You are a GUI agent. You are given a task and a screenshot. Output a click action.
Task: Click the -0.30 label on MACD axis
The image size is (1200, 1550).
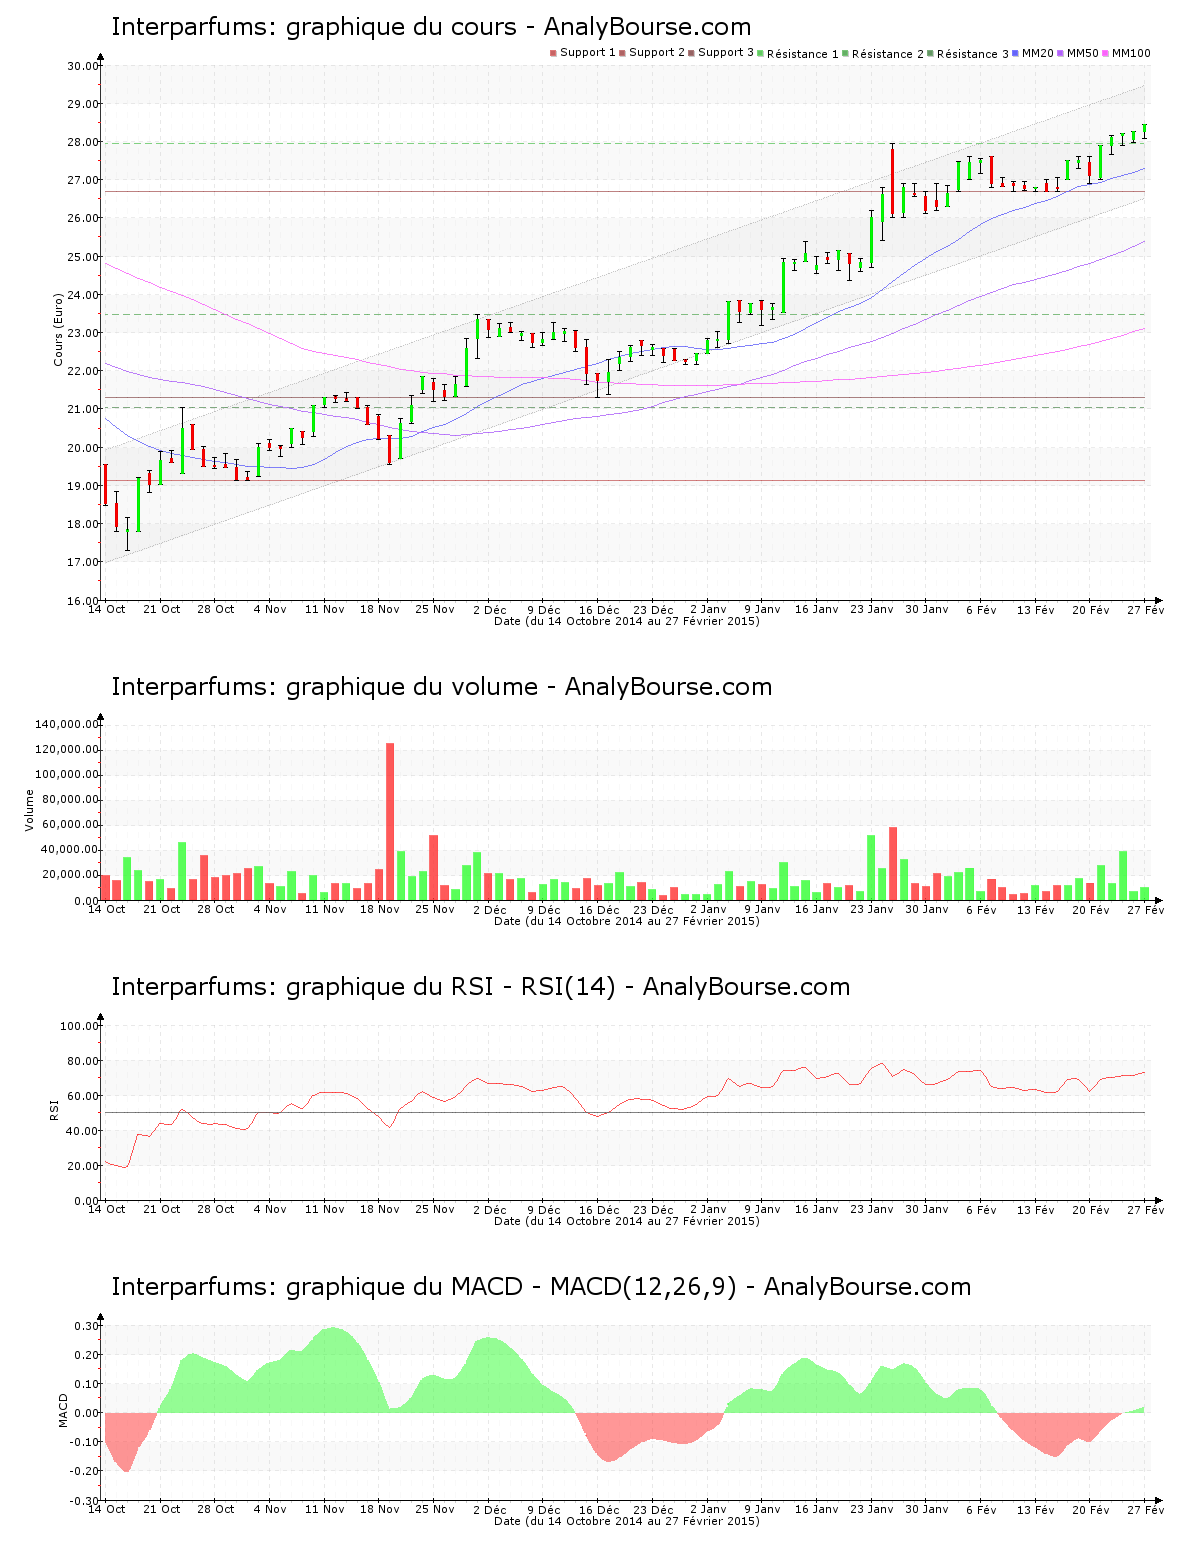coord(85,1501)
